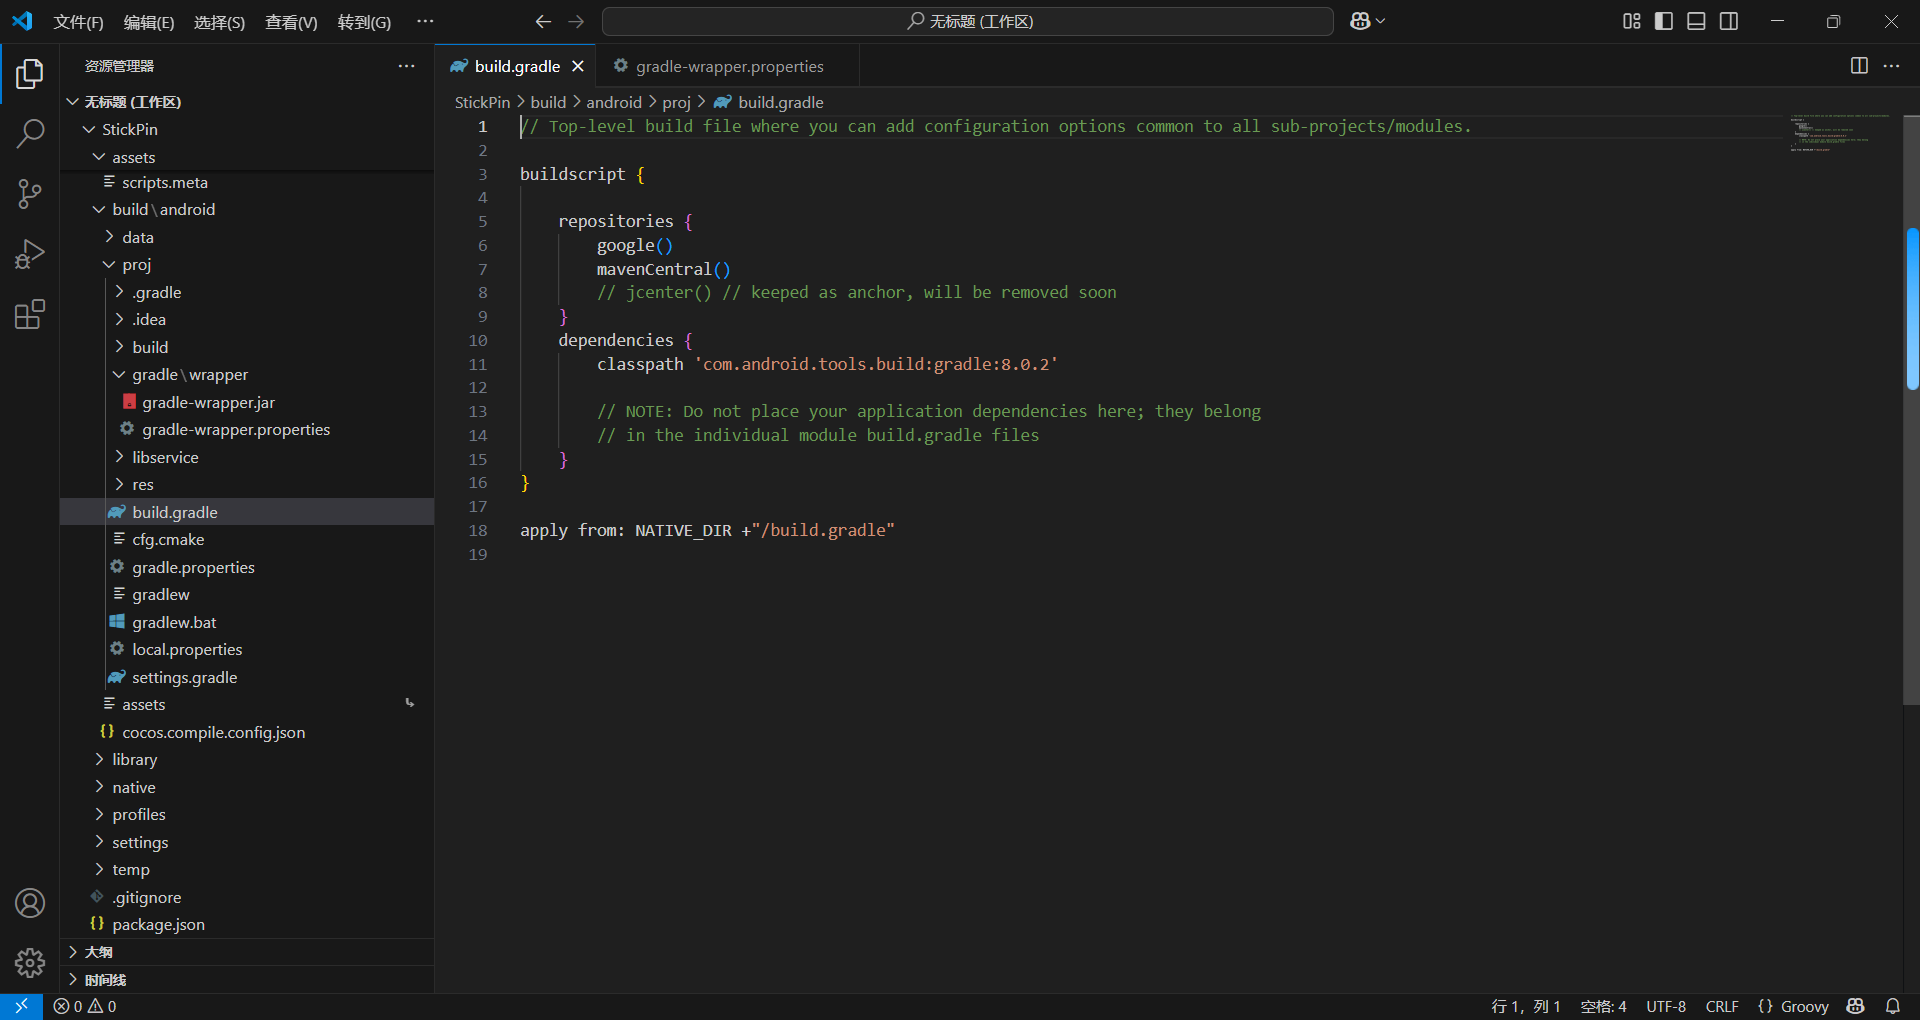Viewport: 1920px width, 1020px height.
Task: Open the Source Control view
Action: click(x=30, y=194)
